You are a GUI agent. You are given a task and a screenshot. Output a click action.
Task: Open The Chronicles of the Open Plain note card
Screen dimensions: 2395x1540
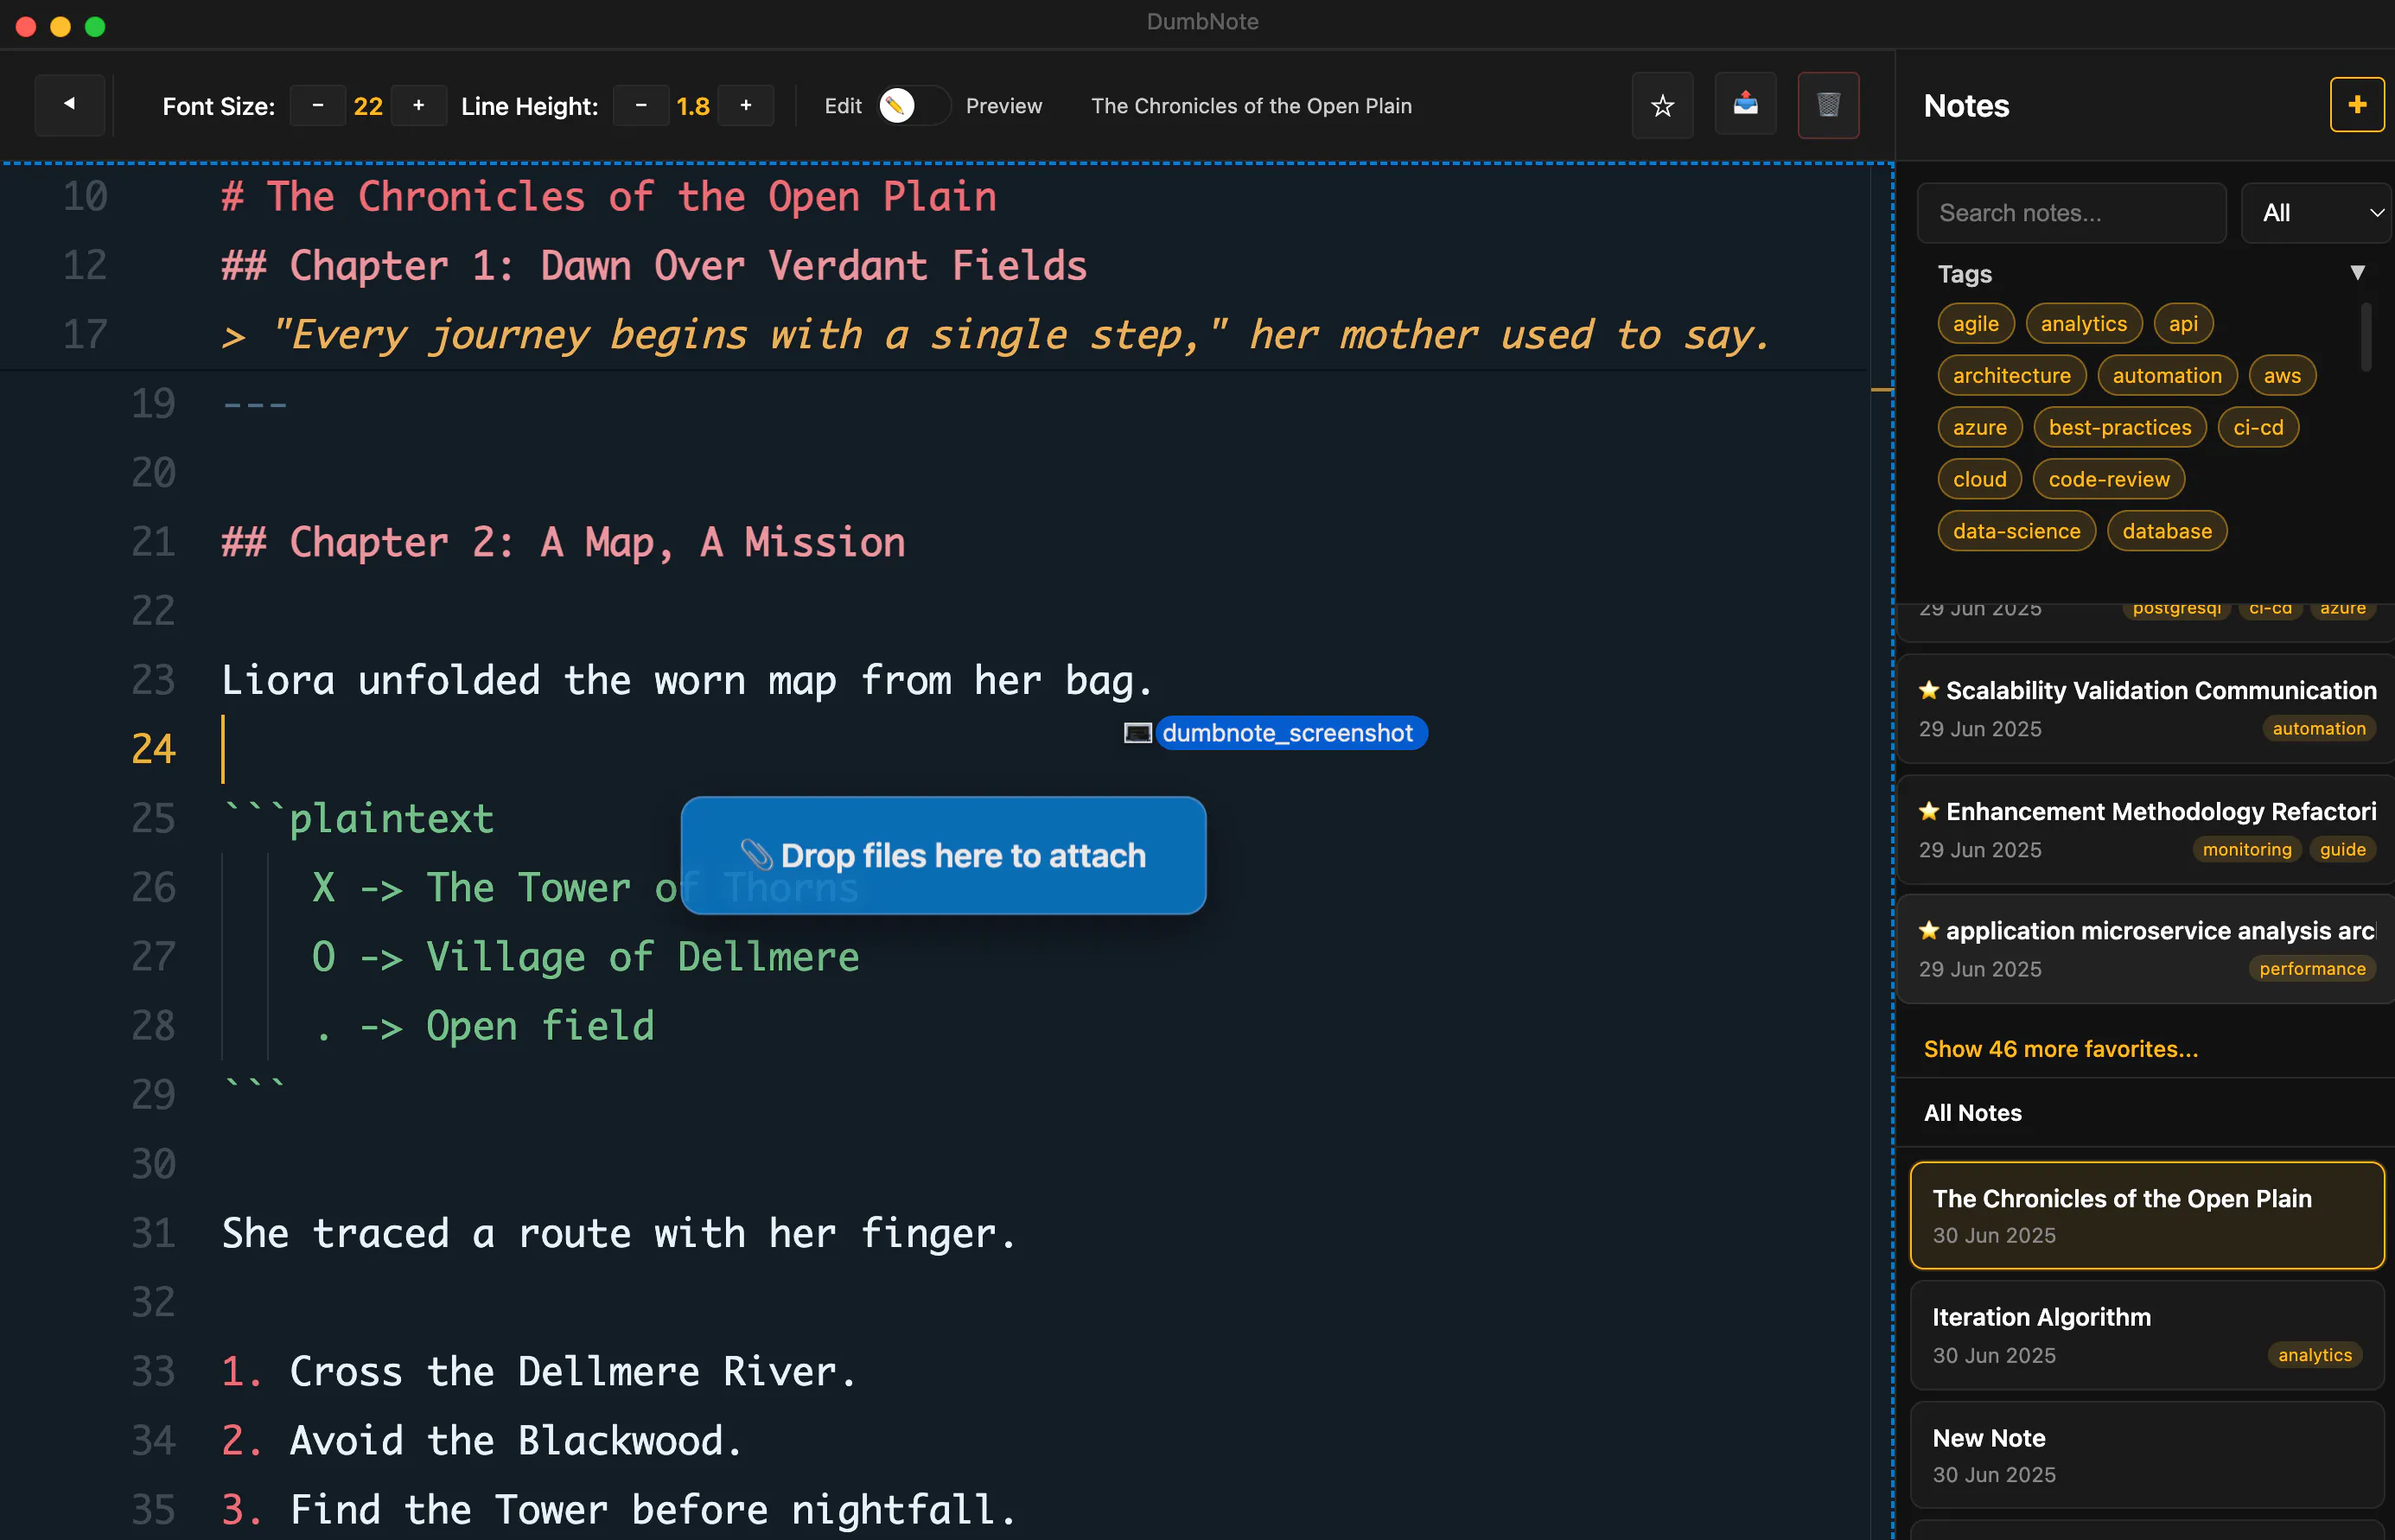[2146, 1216]
